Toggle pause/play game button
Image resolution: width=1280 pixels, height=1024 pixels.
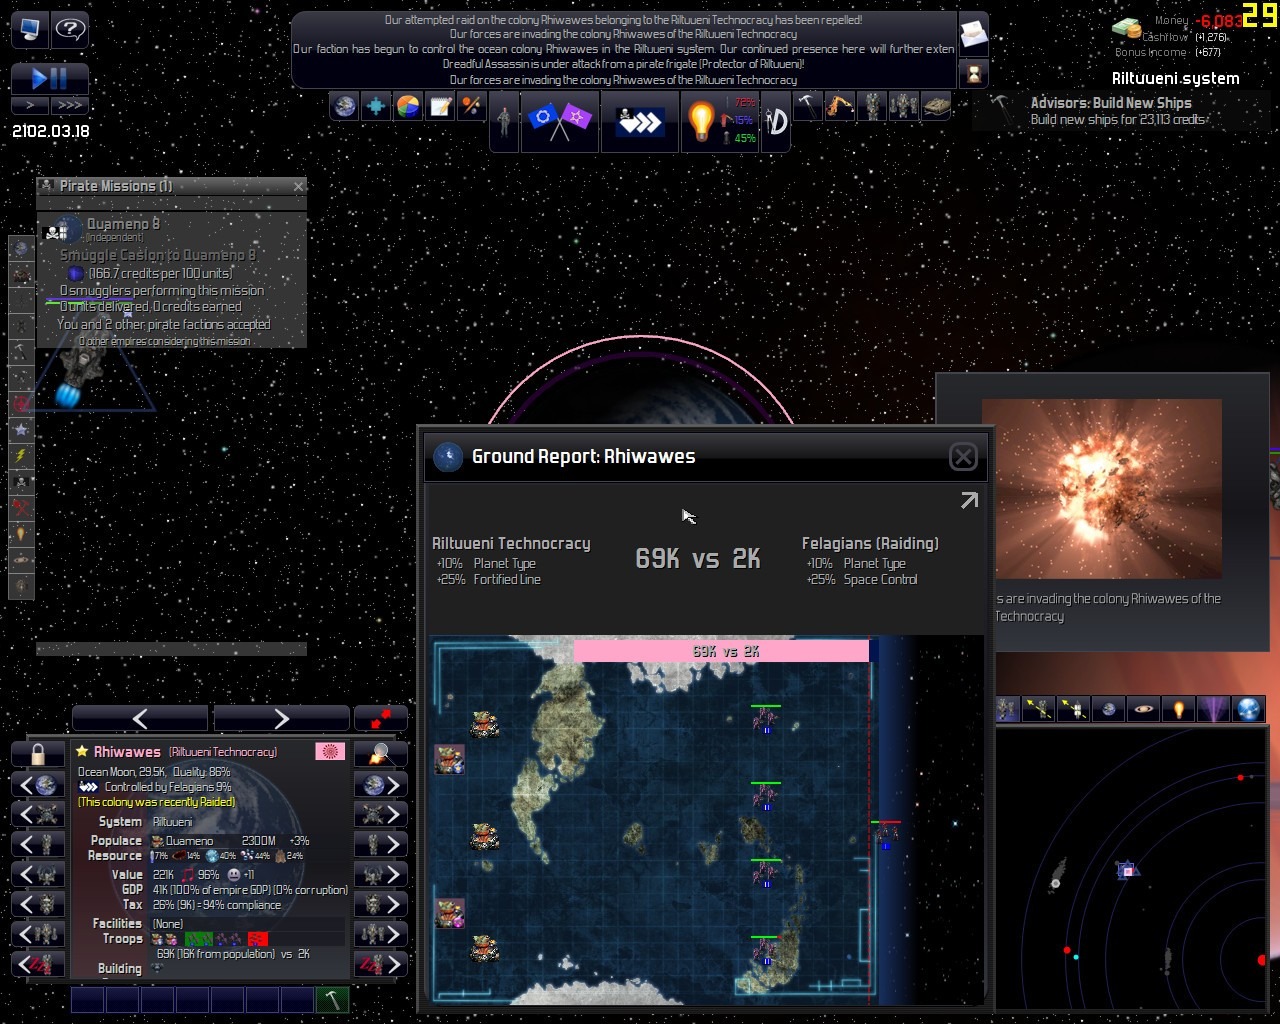coord(50,78)
